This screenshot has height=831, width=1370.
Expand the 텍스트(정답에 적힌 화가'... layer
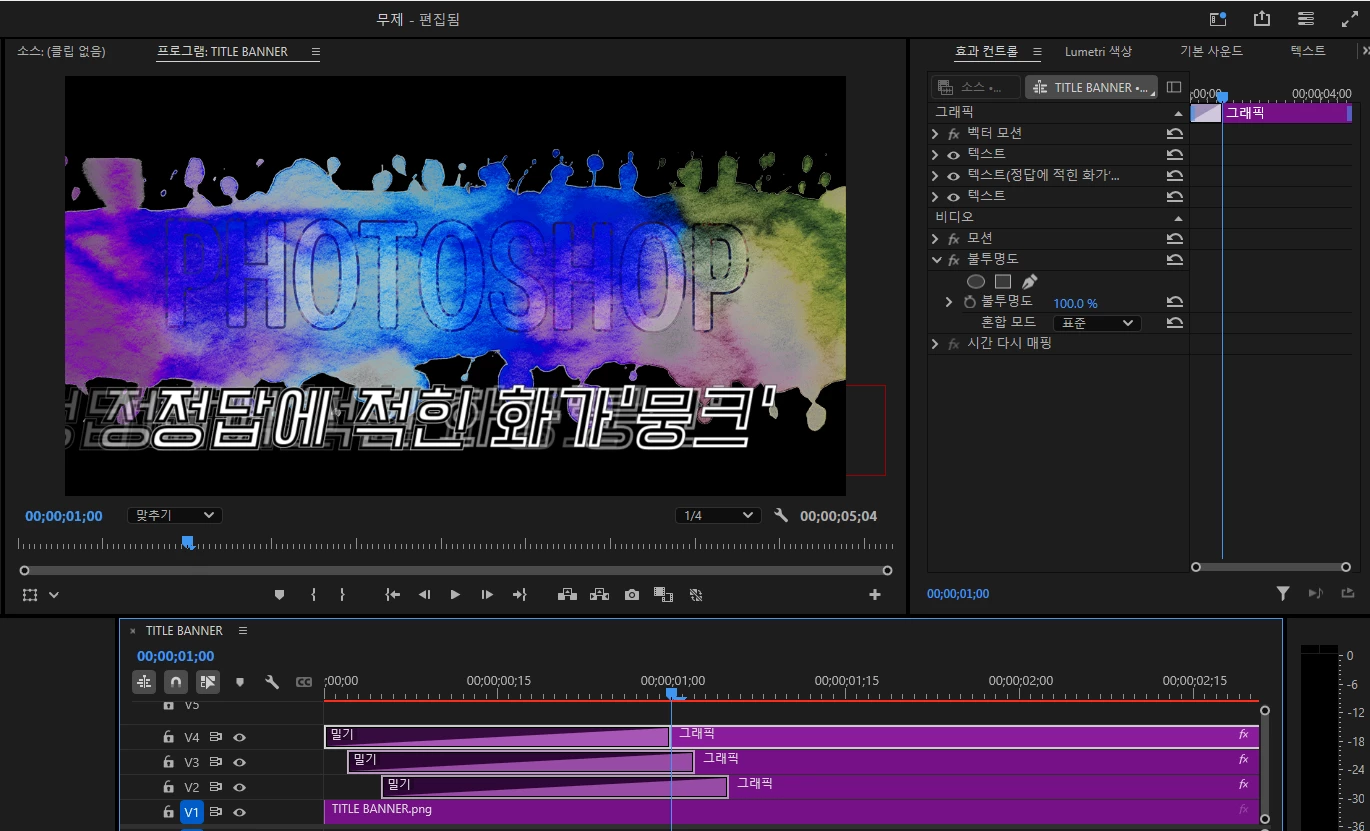(x=935, y=175)
